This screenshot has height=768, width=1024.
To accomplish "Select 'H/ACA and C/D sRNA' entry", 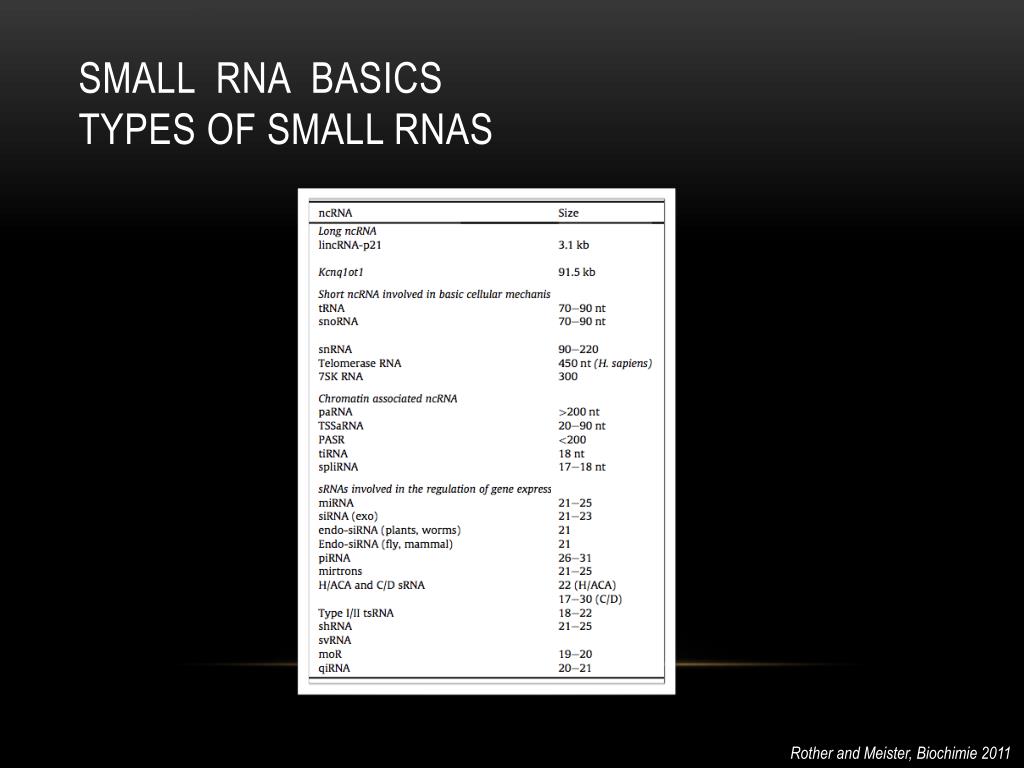I will 371,585.
